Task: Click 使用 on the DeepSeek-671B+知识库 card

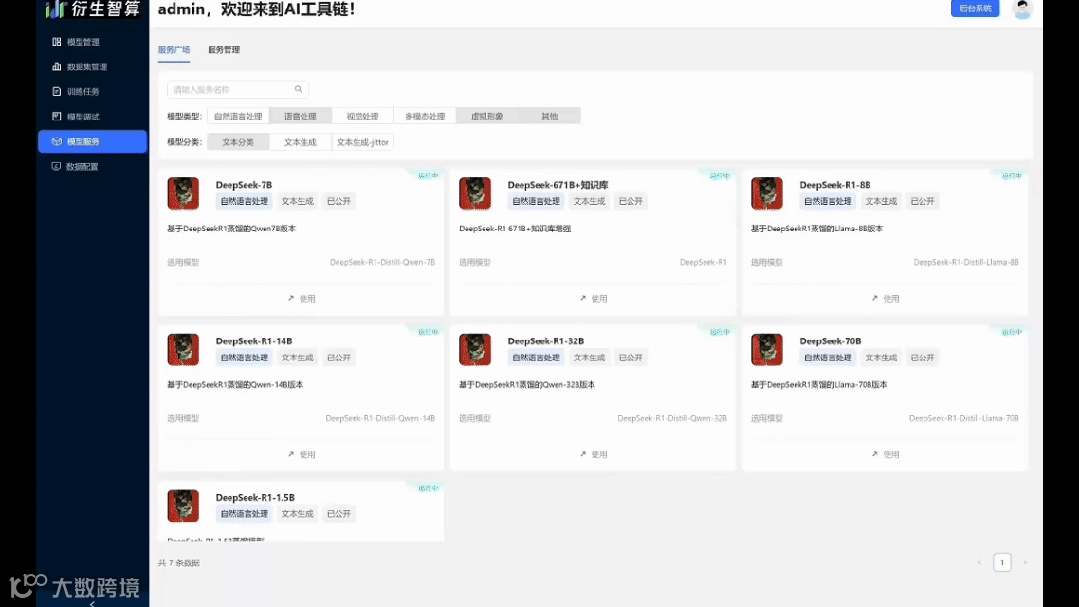Action: point(593,299)
